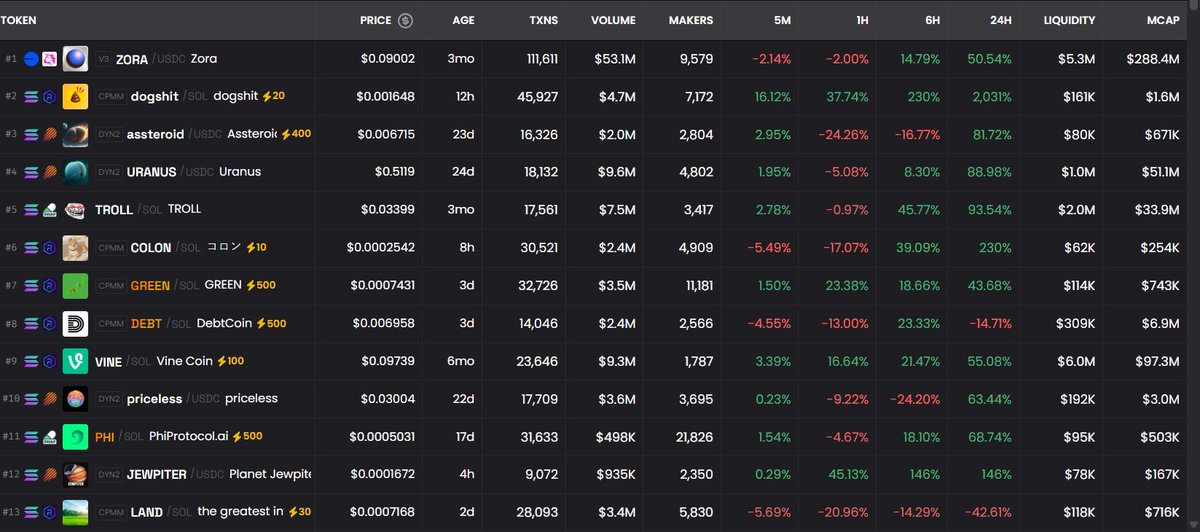Click the lightning boost 500 badge on DebtCoin

click(271, 323)
